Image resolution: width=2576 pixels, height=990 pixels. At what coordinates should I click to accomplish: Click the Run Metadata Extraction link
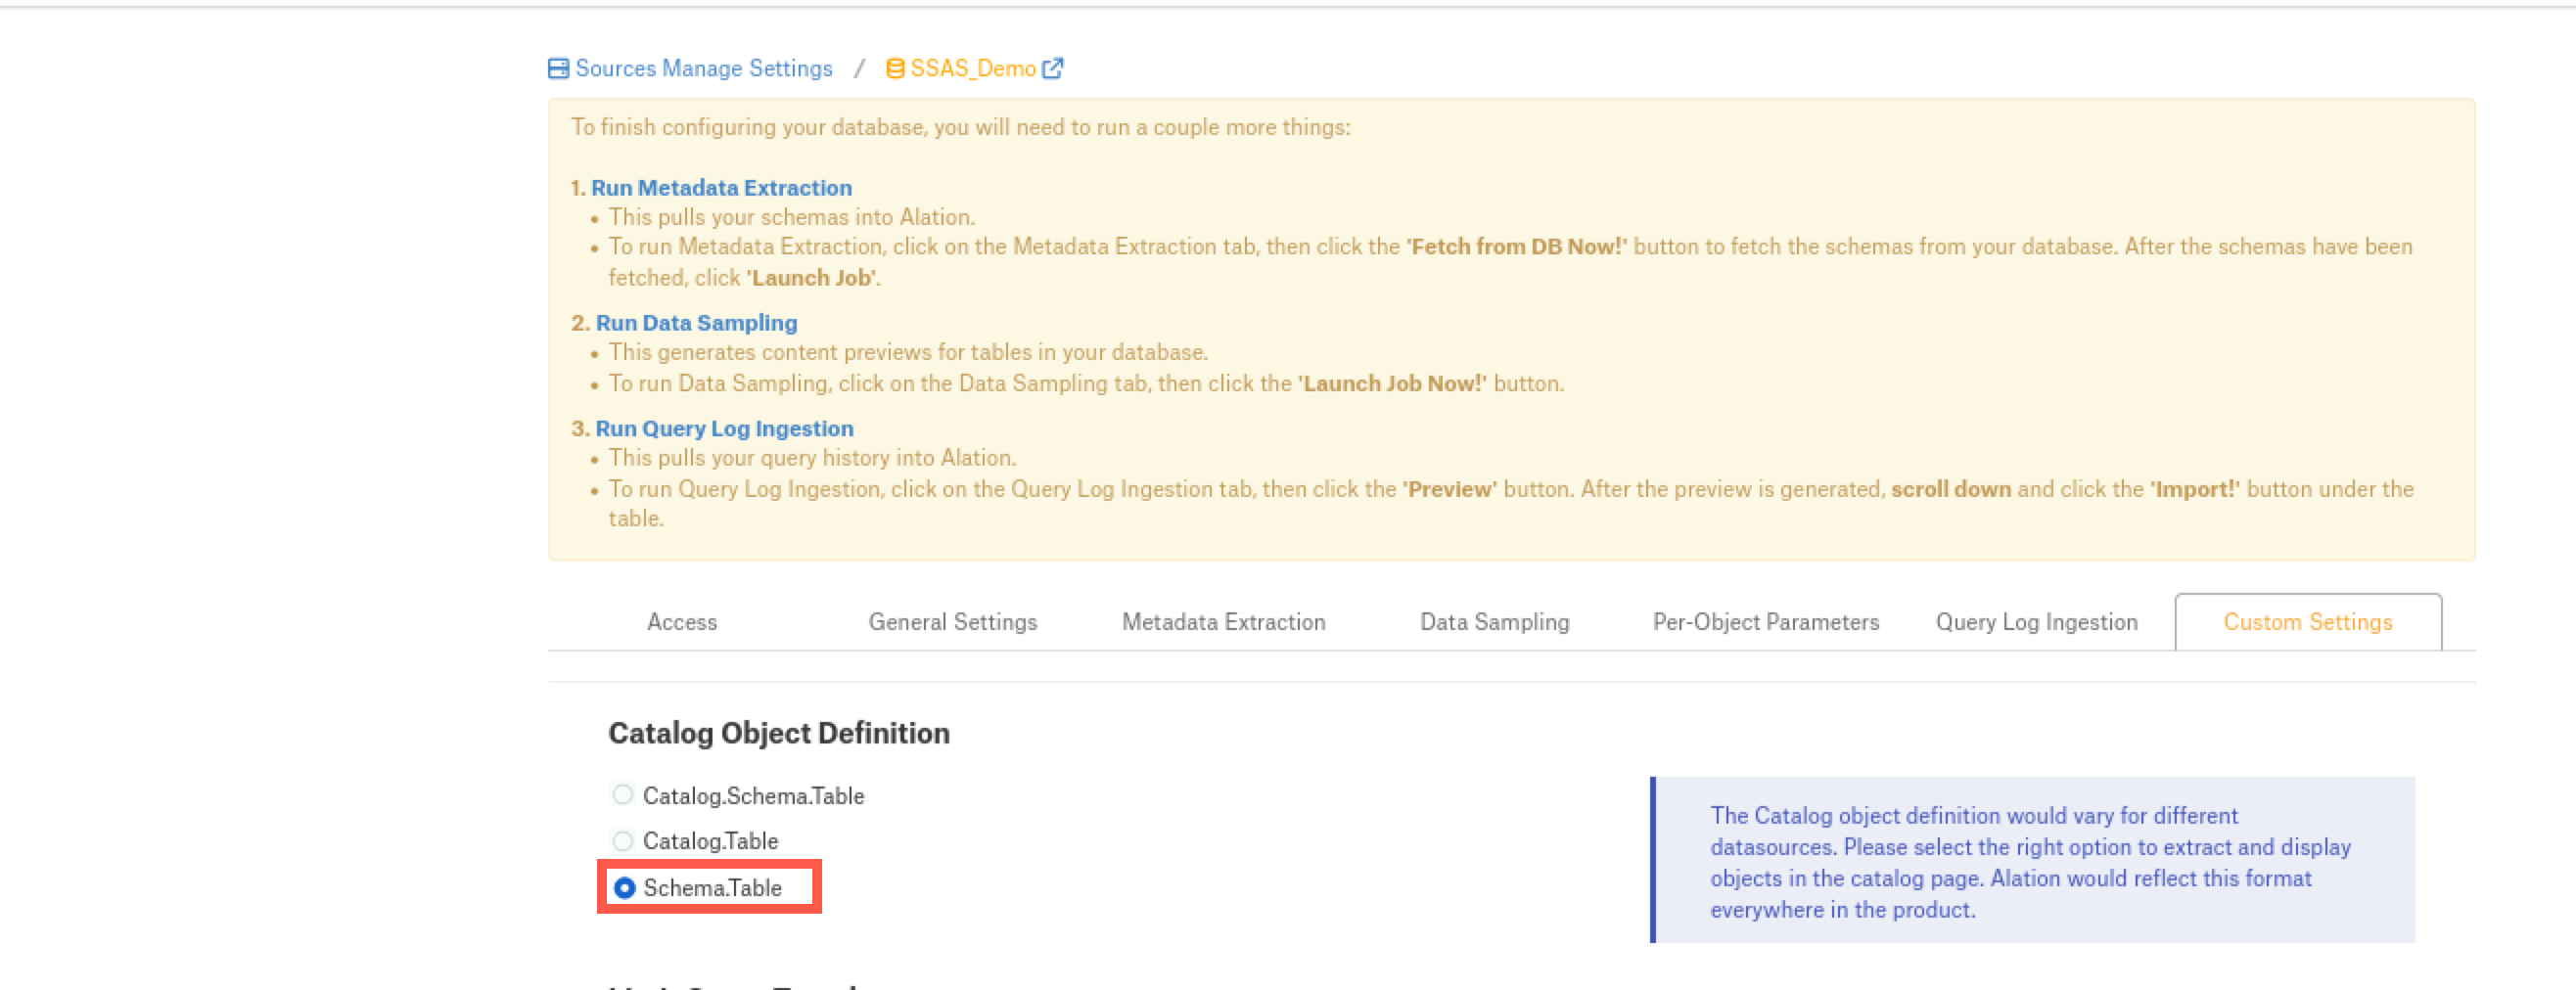coord(721,188)
